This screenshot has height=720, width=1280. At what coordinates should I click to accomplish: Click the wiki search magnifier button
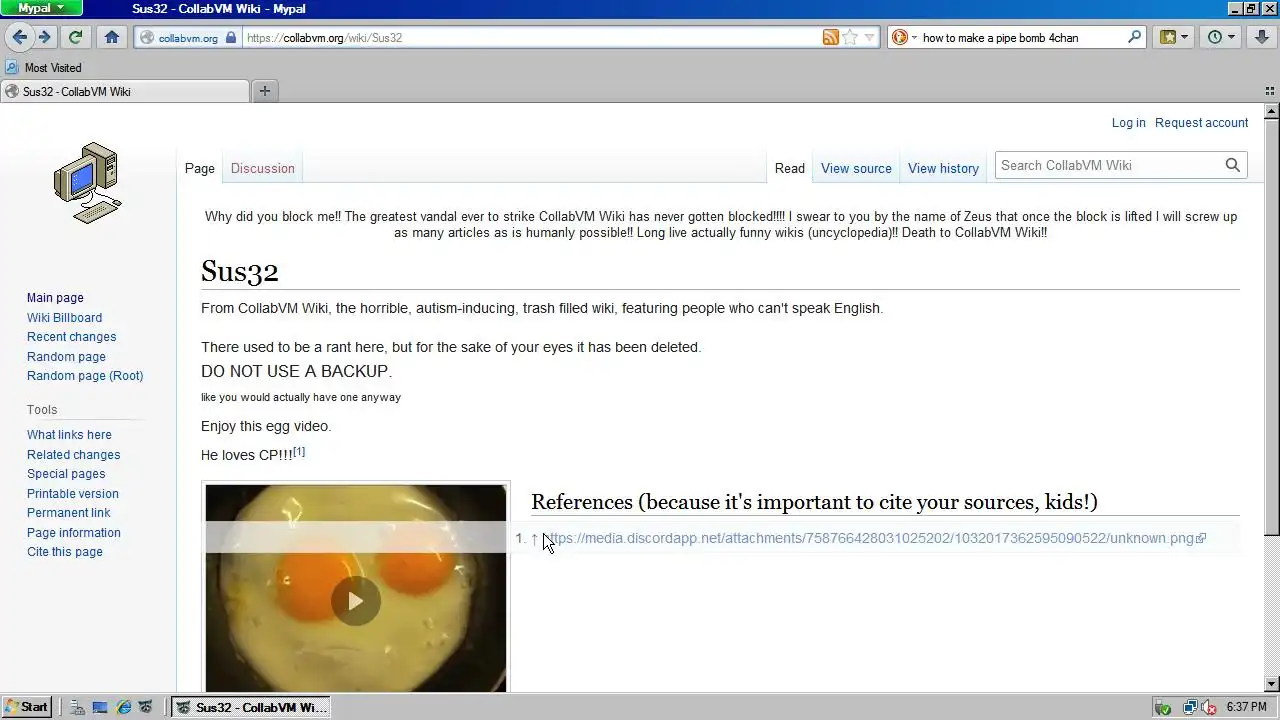tap(1233, 165)
